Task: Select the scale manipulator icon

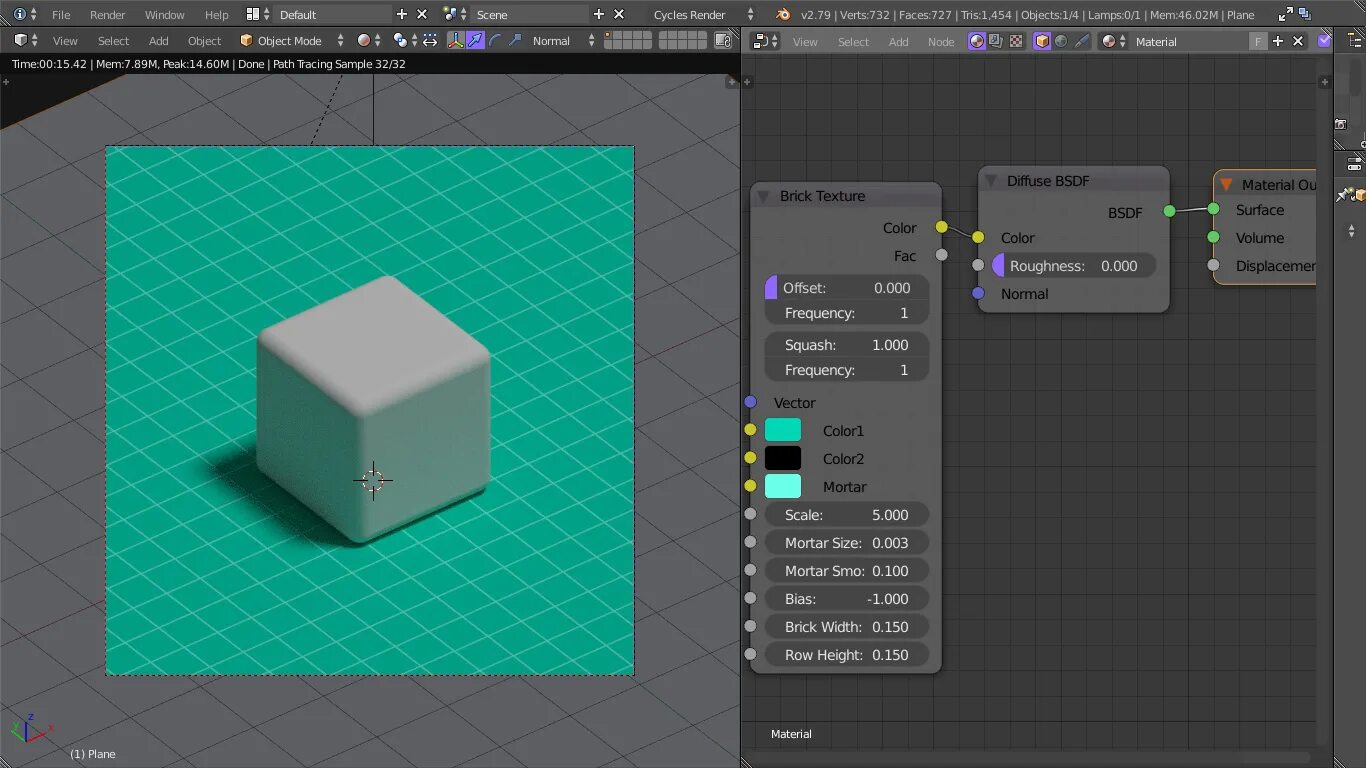Action: (516, 40)
